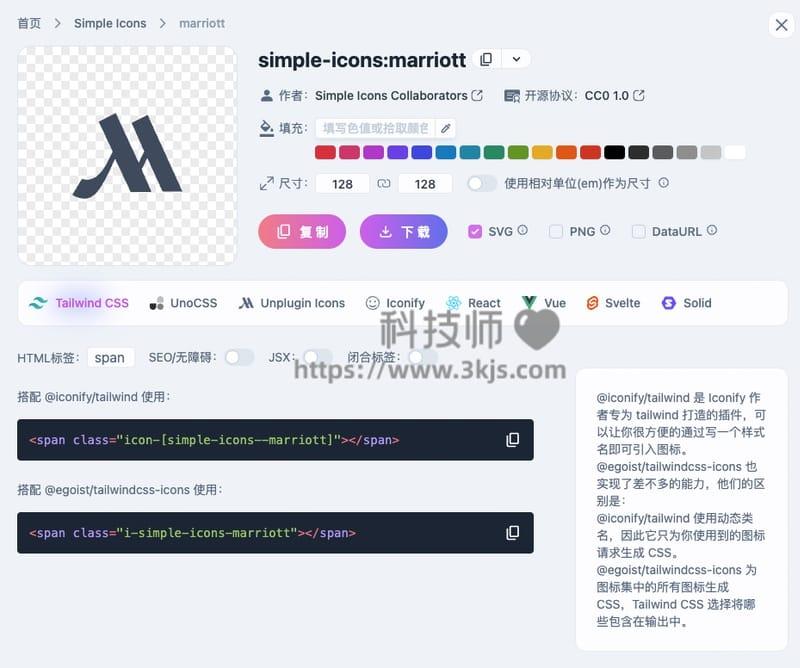
Task: Show info about em unit sizing
Action: click(x=663, y=183)
